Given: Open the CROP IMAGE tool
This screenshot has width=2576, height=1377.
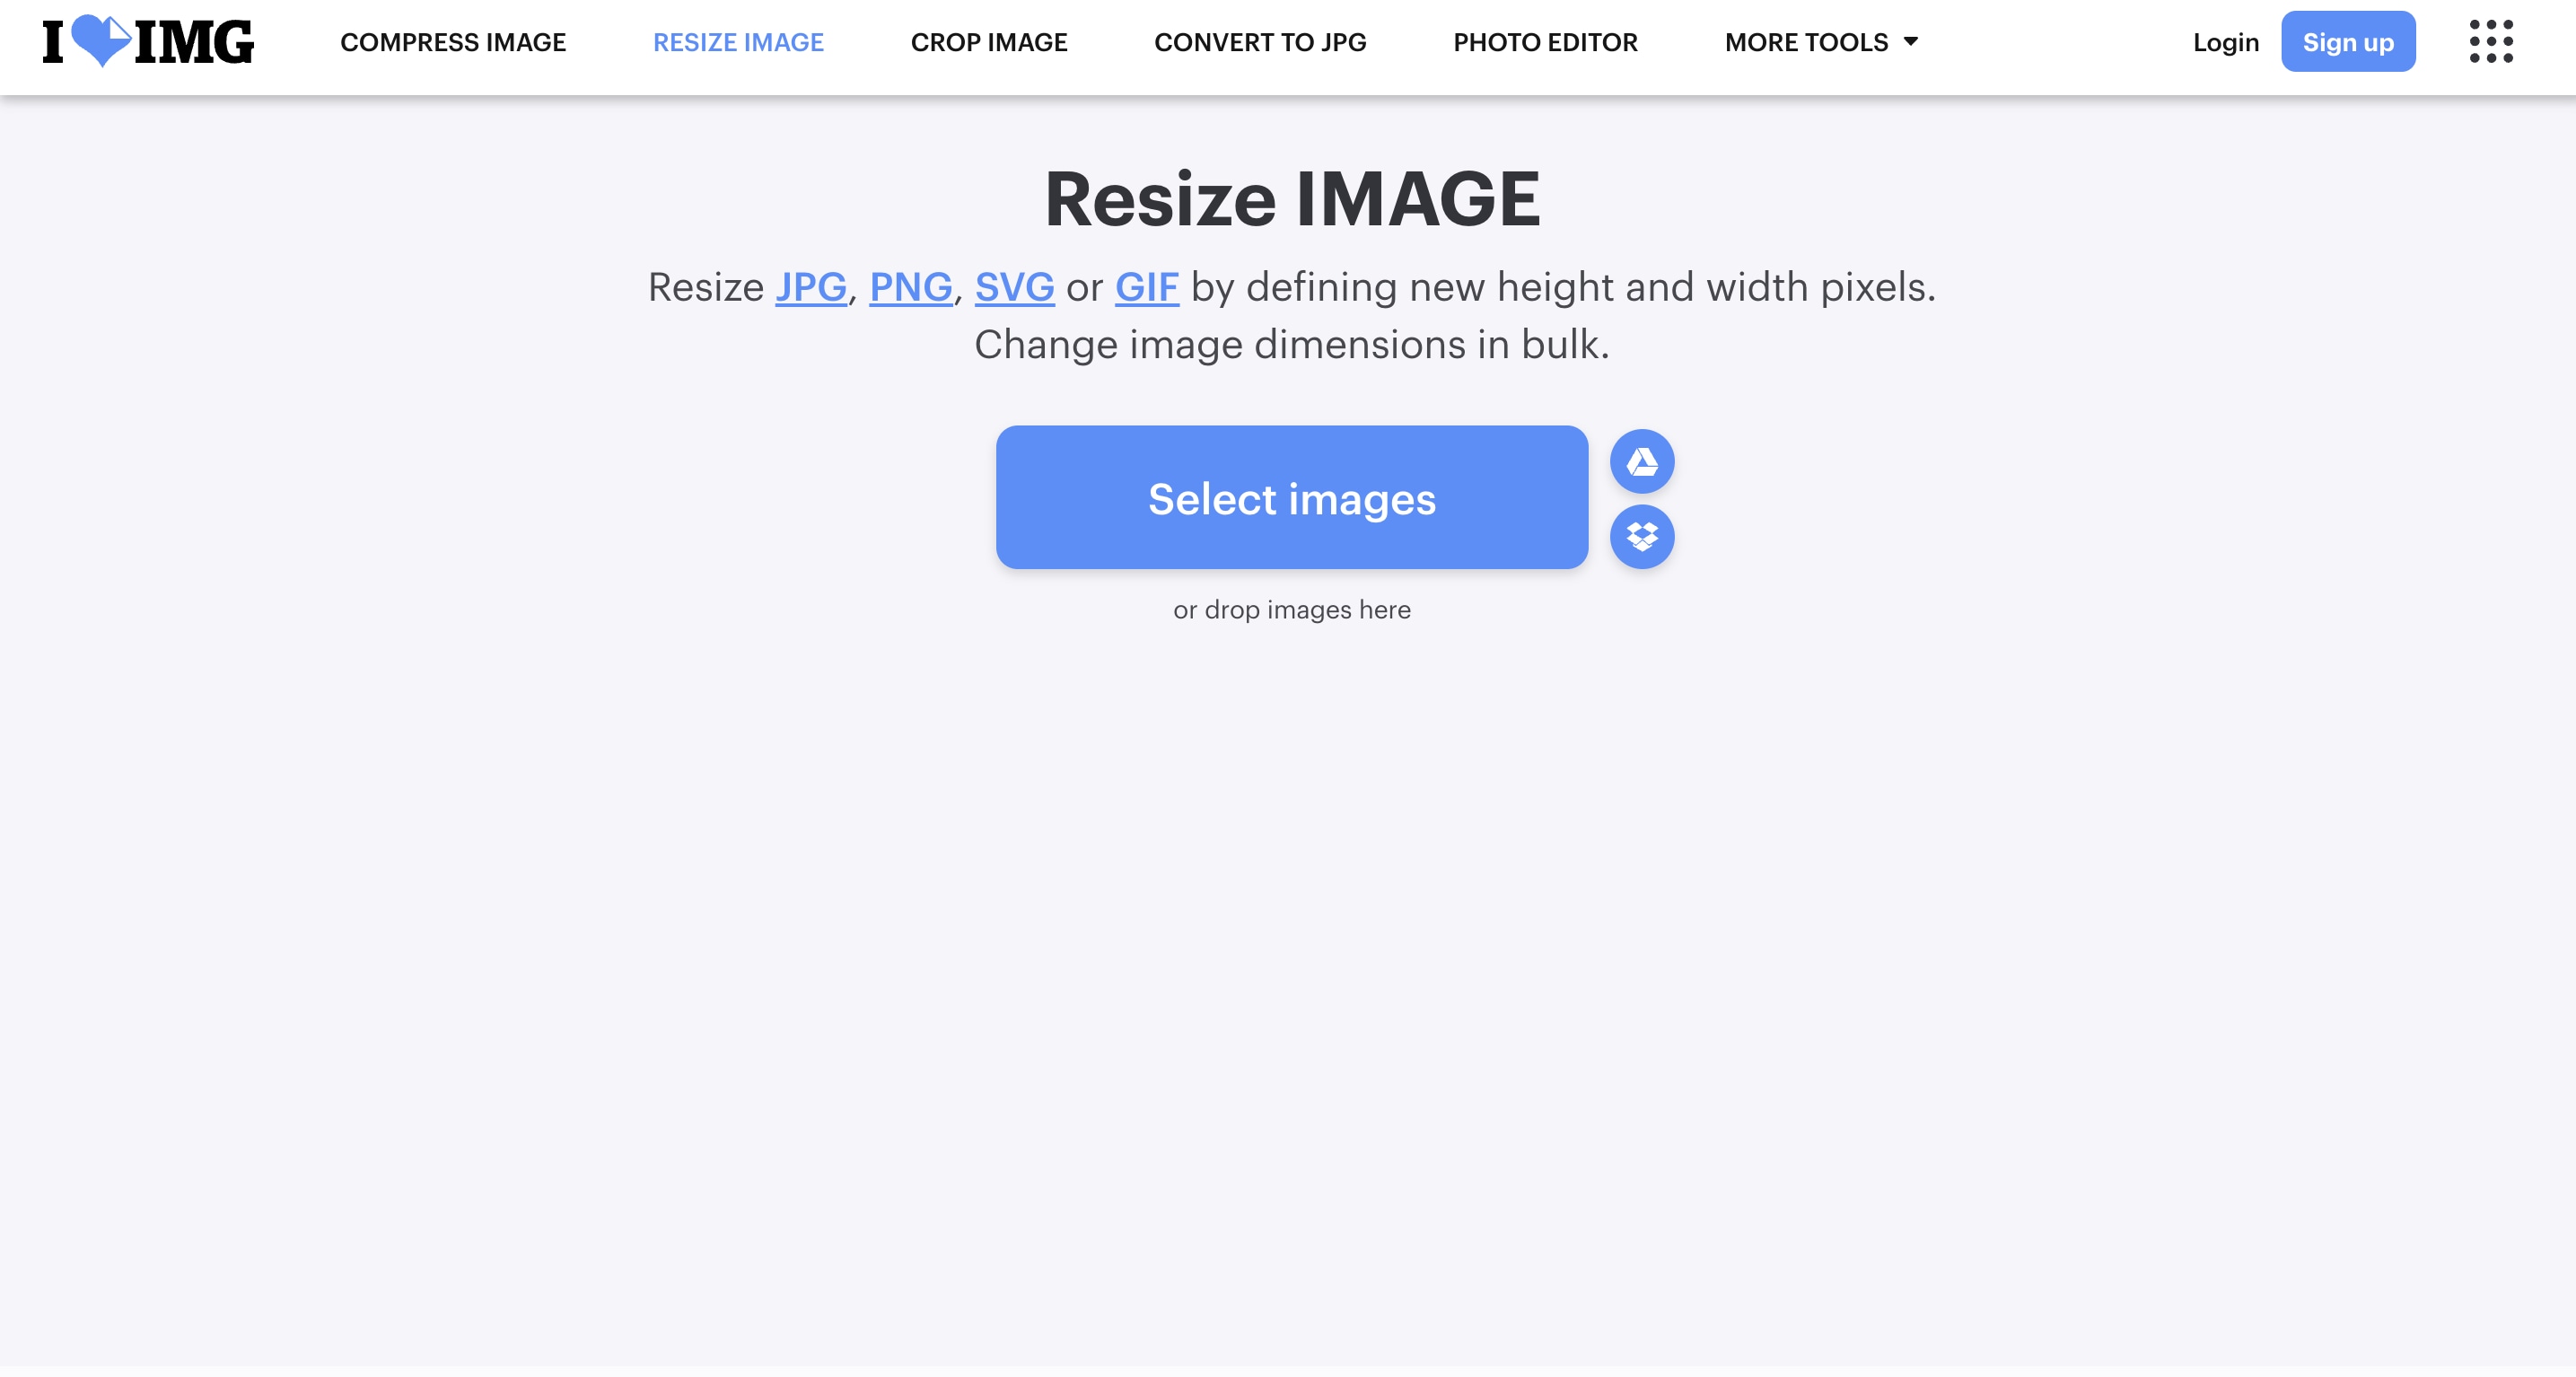Looking at the screenshot, I should pyautogui.click(x=989, y=42).
